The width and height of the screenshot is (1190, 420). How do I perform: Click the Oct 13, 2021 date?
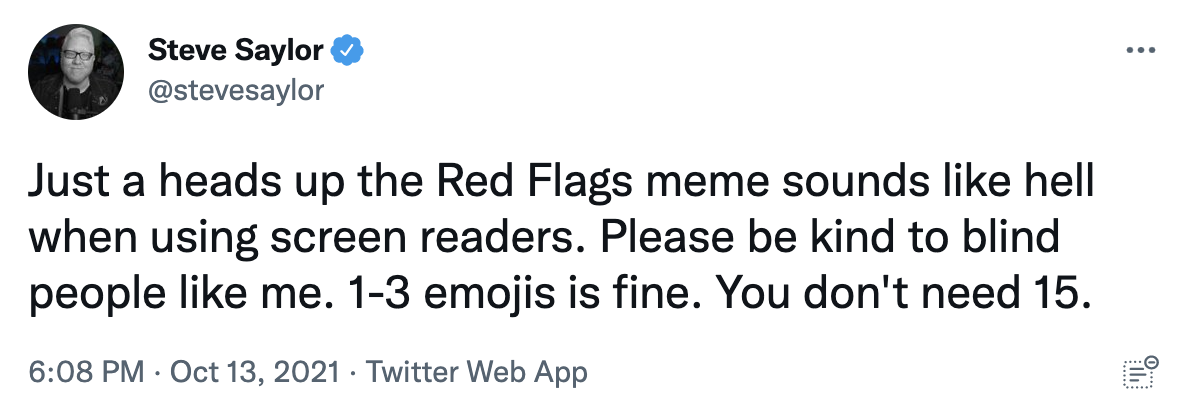click(254, 372)
